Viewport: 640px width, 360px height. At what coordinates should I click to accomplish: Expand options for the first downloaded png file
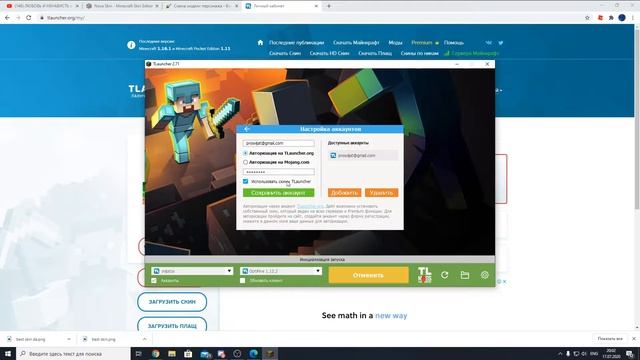tap(69, 339)
